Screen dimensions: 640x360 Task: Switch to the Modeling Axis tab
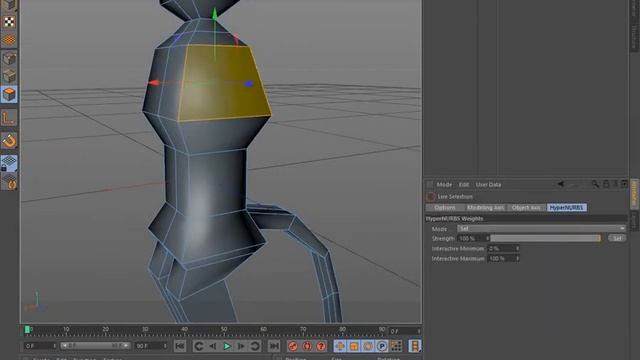pyautogui.click(x=485, y=208)
